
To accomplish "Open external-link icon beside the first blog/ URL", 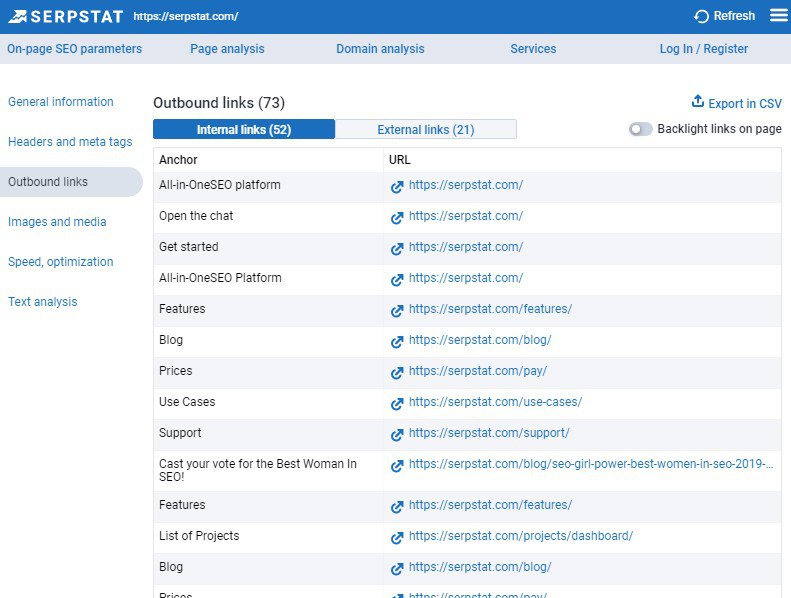I will pos(397,342).
